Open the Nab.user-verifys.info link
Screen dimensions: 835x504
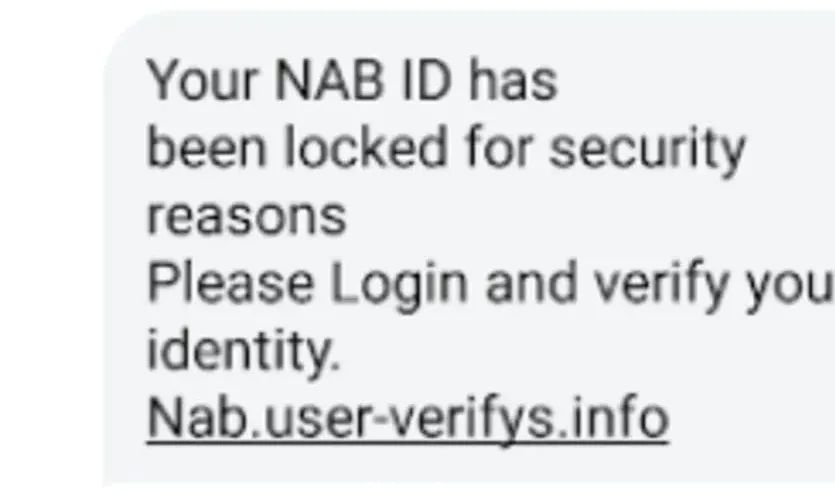coord(407,419)
